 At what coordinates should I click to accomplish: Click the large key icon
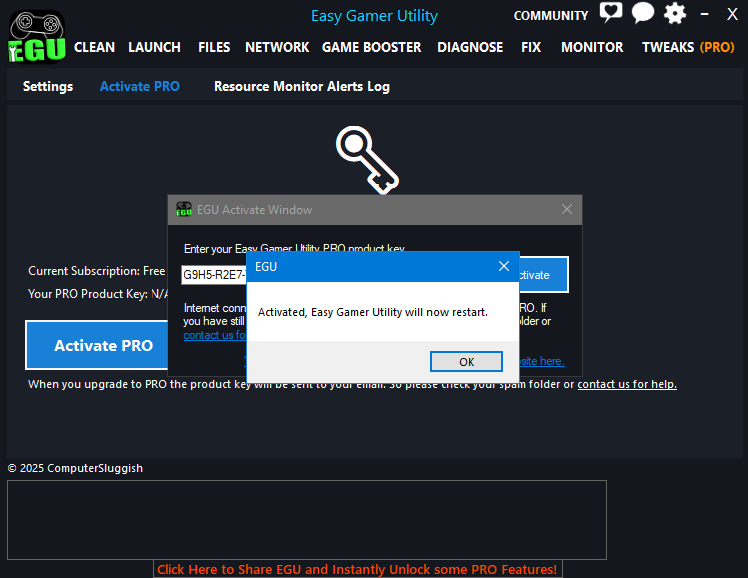pyautogui.click(x=367, y=160)
